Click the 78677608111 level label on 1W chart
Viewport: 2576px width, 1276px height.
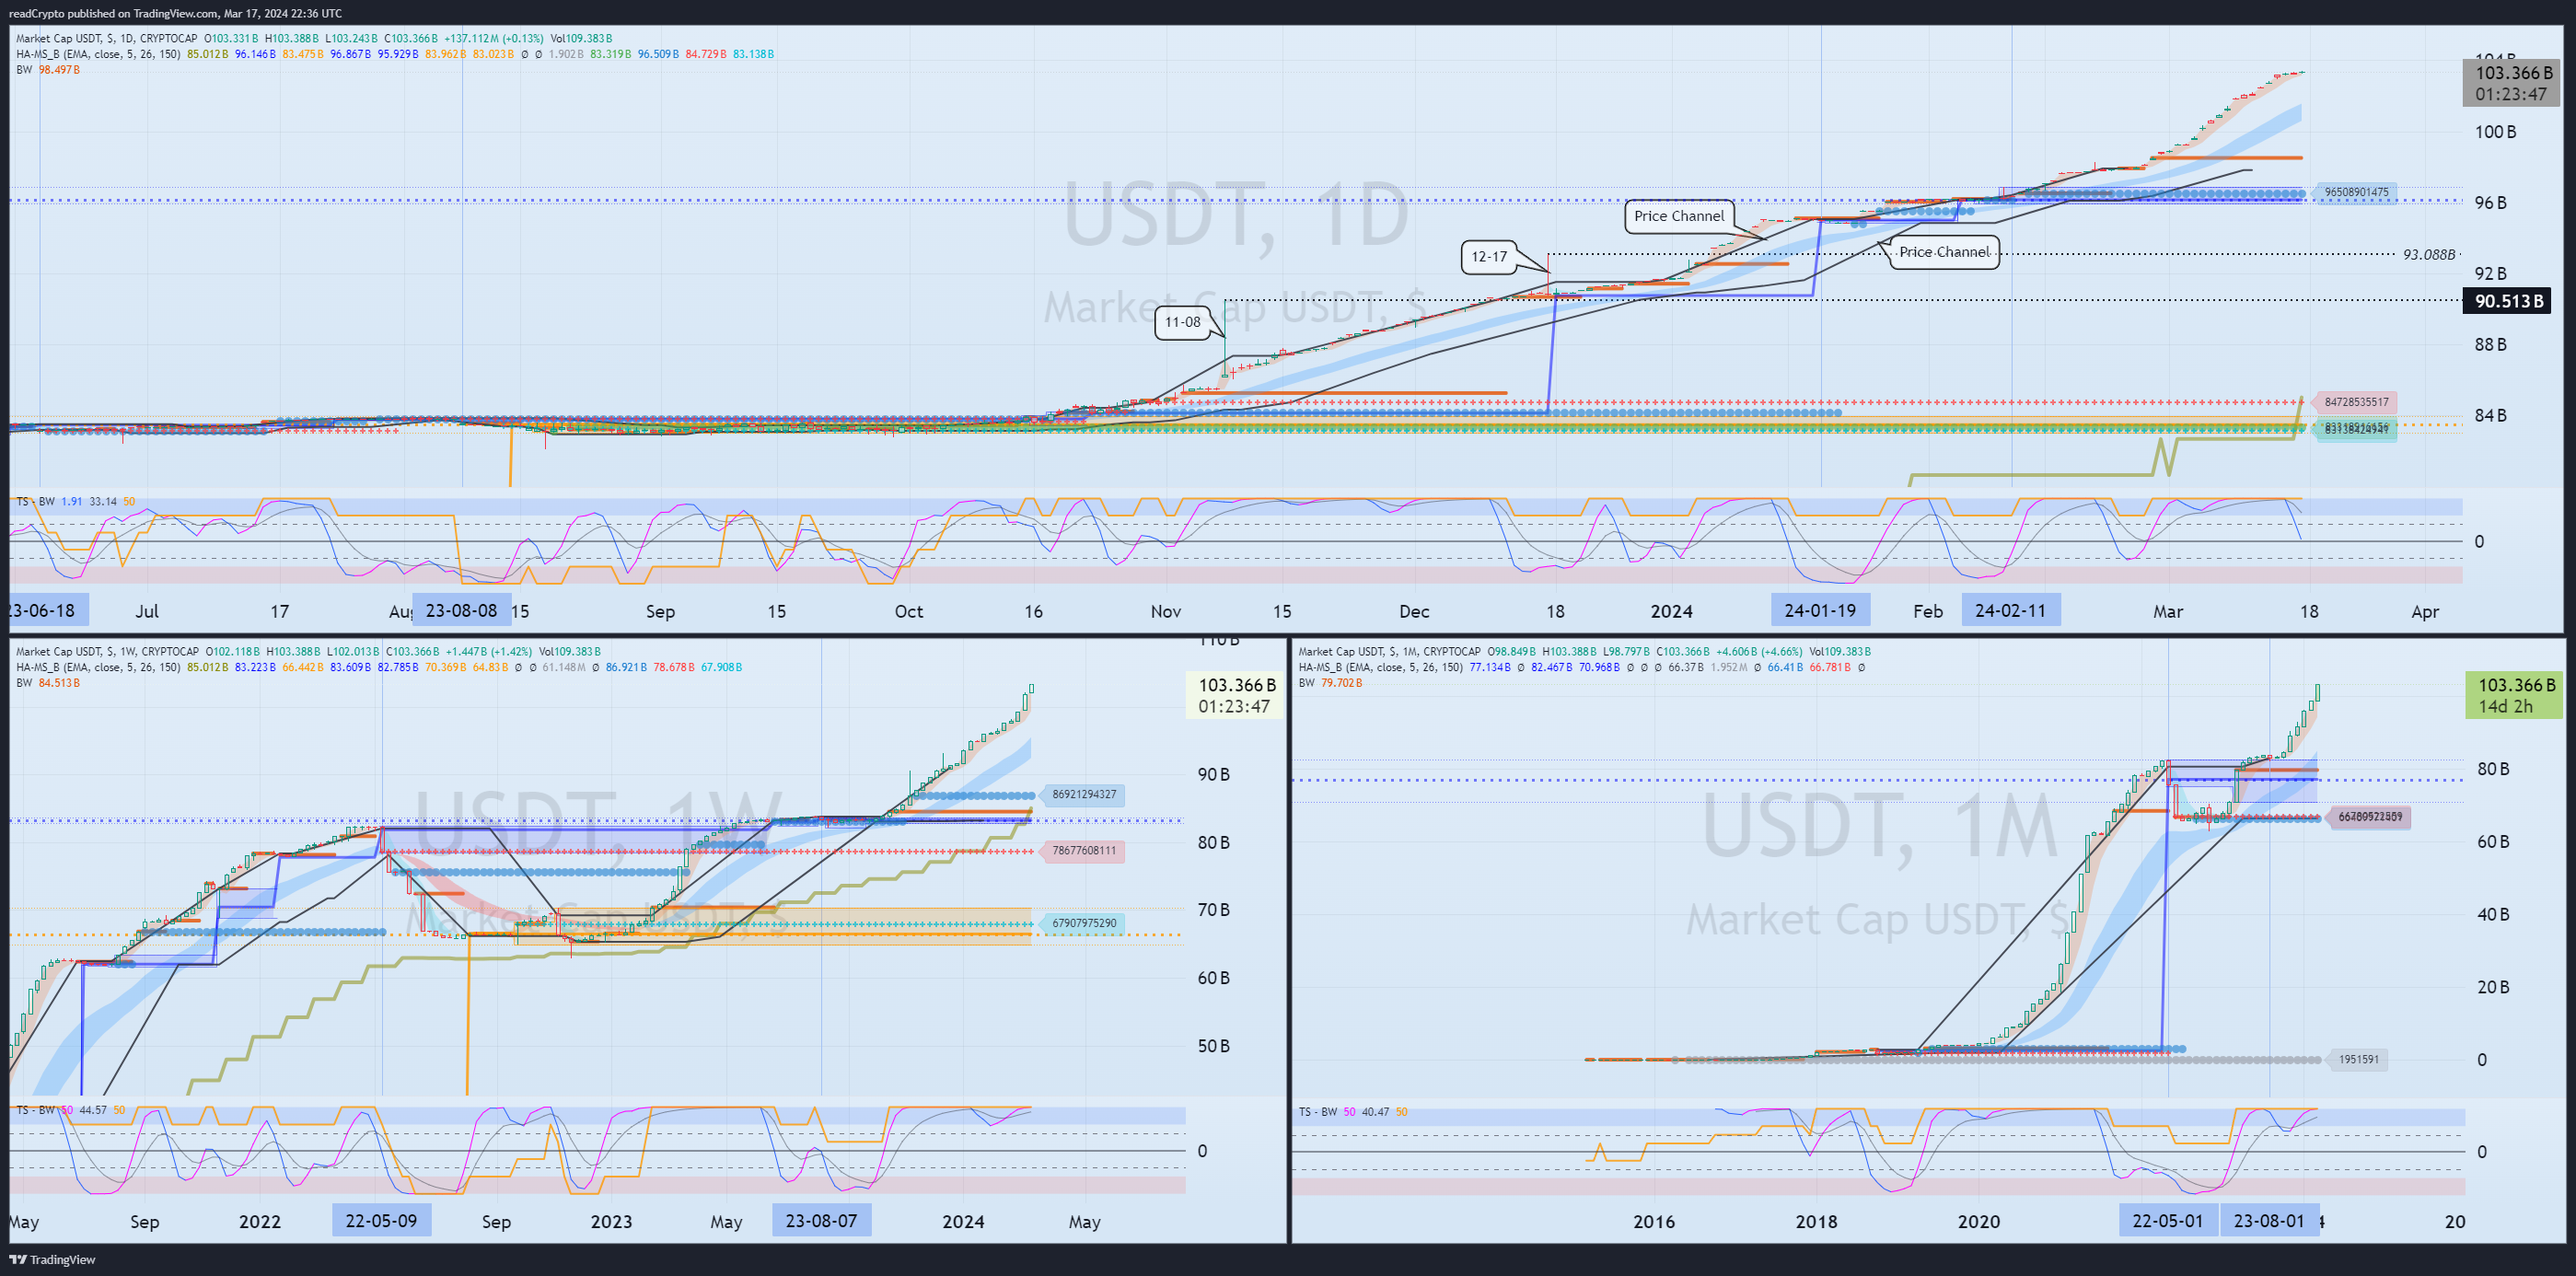coord(1084,851)
